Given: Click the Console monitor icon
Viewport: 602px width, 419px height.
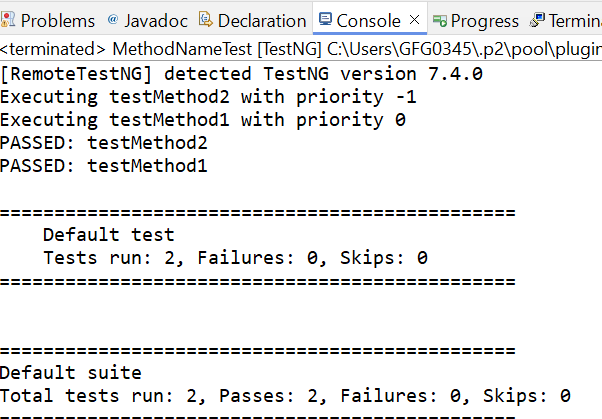Looking at the screenshot, I should pyautogui.click(x=325, y=19).
